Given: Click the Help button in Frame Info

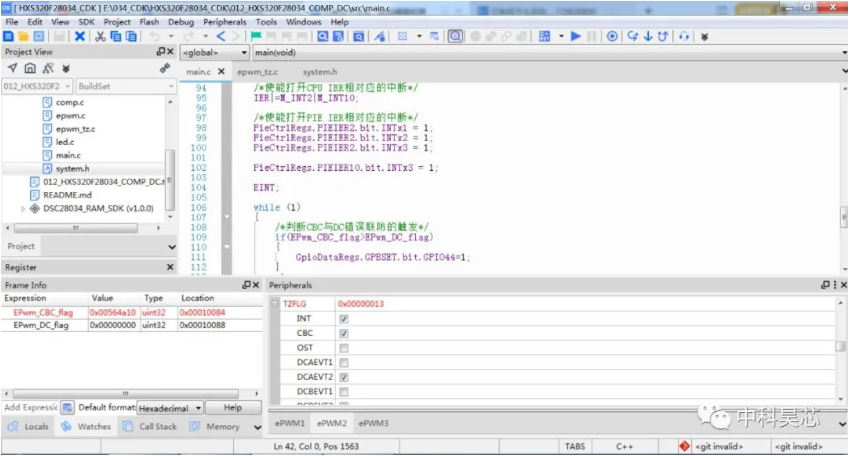Looking at the screenshot, I should tap(233, 408).
